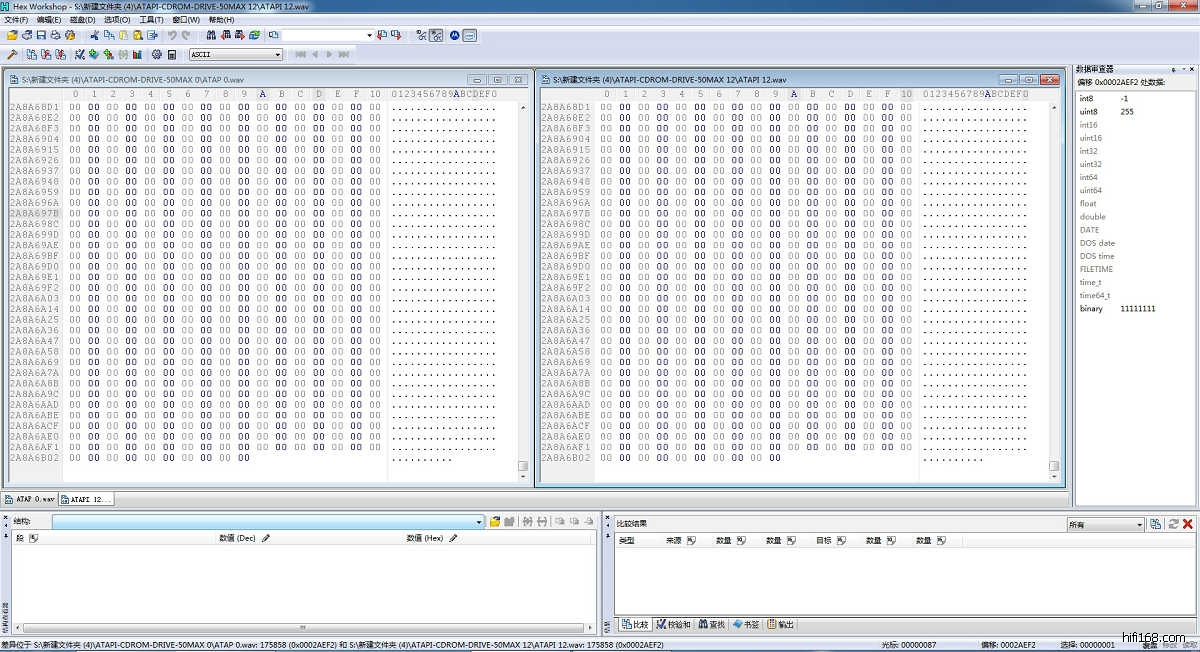The height and width of the screenshot is (652, 1200).
Task: Toggle the rightmost panel display button in toolbar
Action: [x=470, y=35]
